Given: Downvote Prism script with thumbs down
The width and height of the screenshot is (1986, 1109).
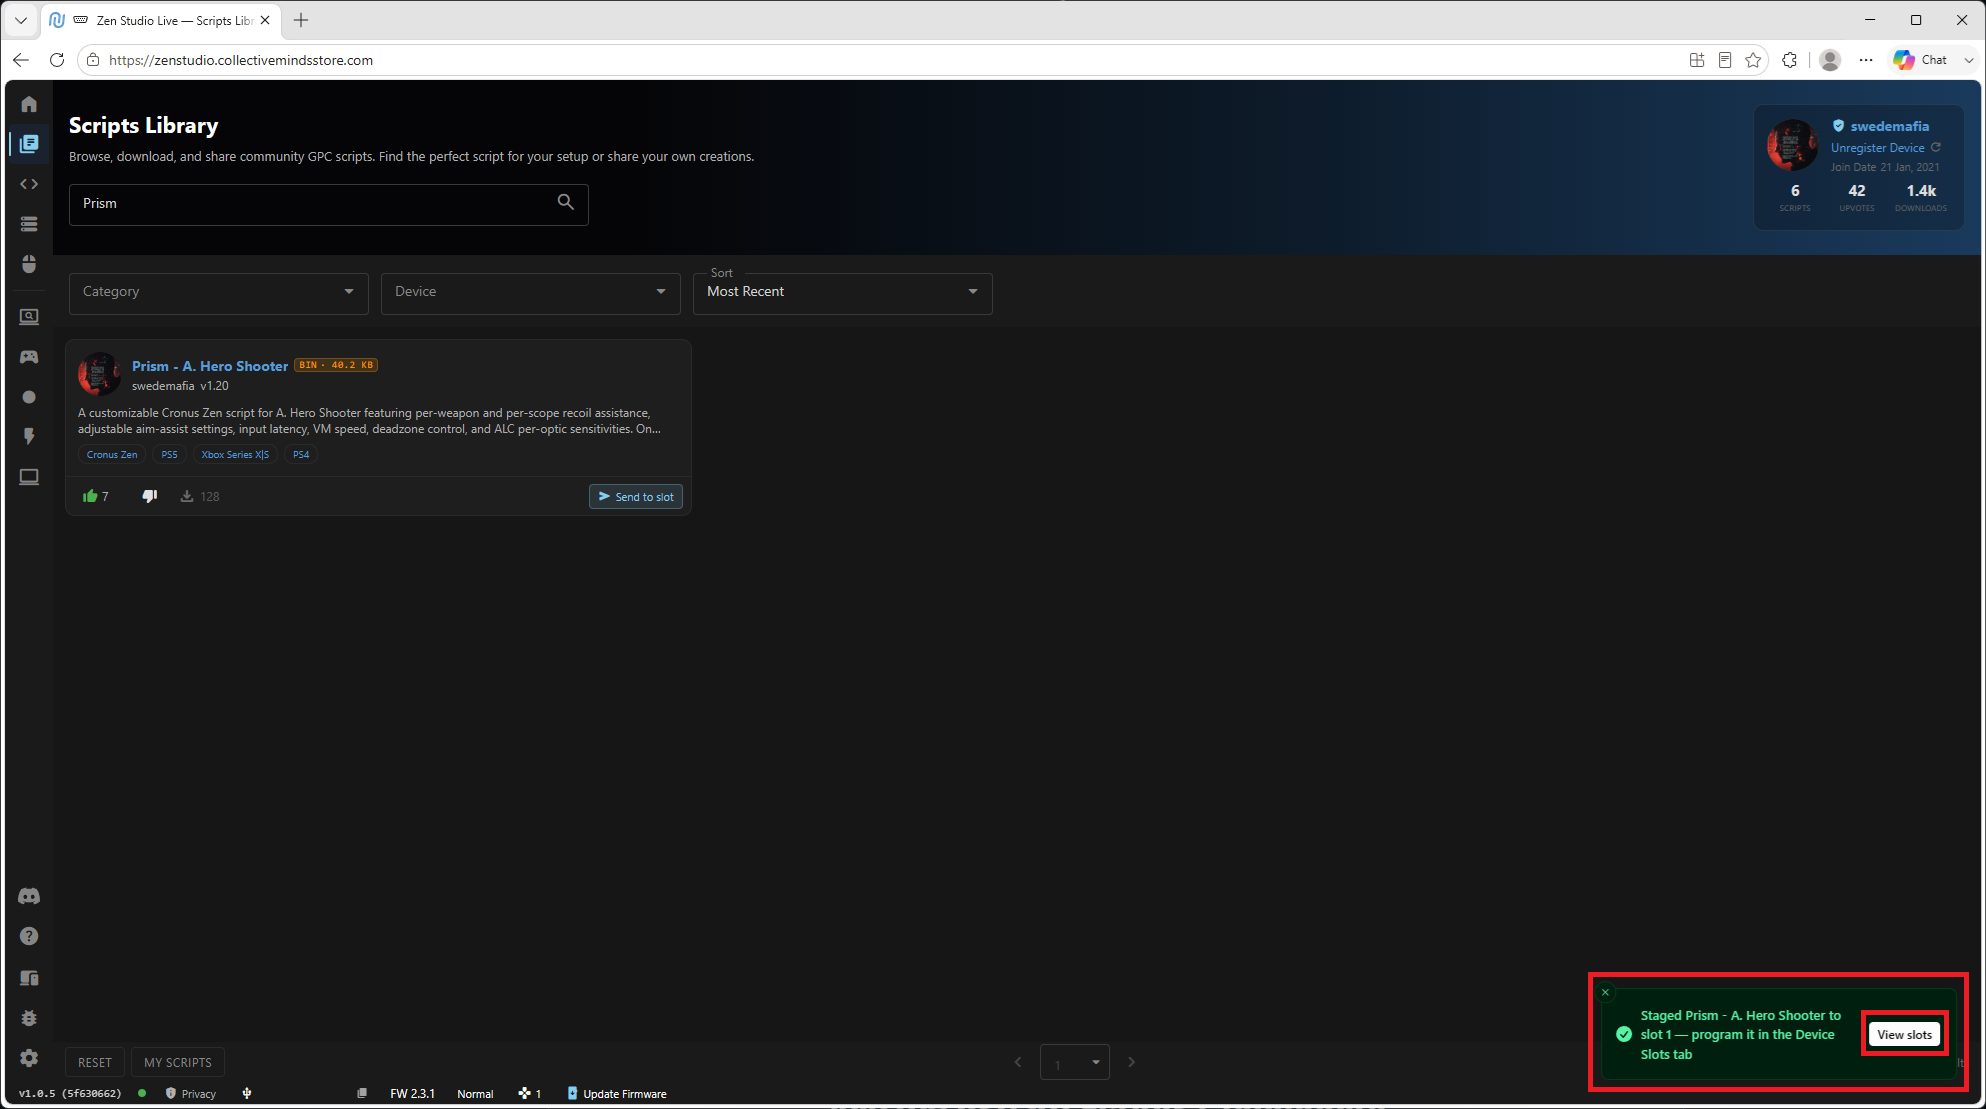Looking at the screenshot, I should [x=149, y=496].
